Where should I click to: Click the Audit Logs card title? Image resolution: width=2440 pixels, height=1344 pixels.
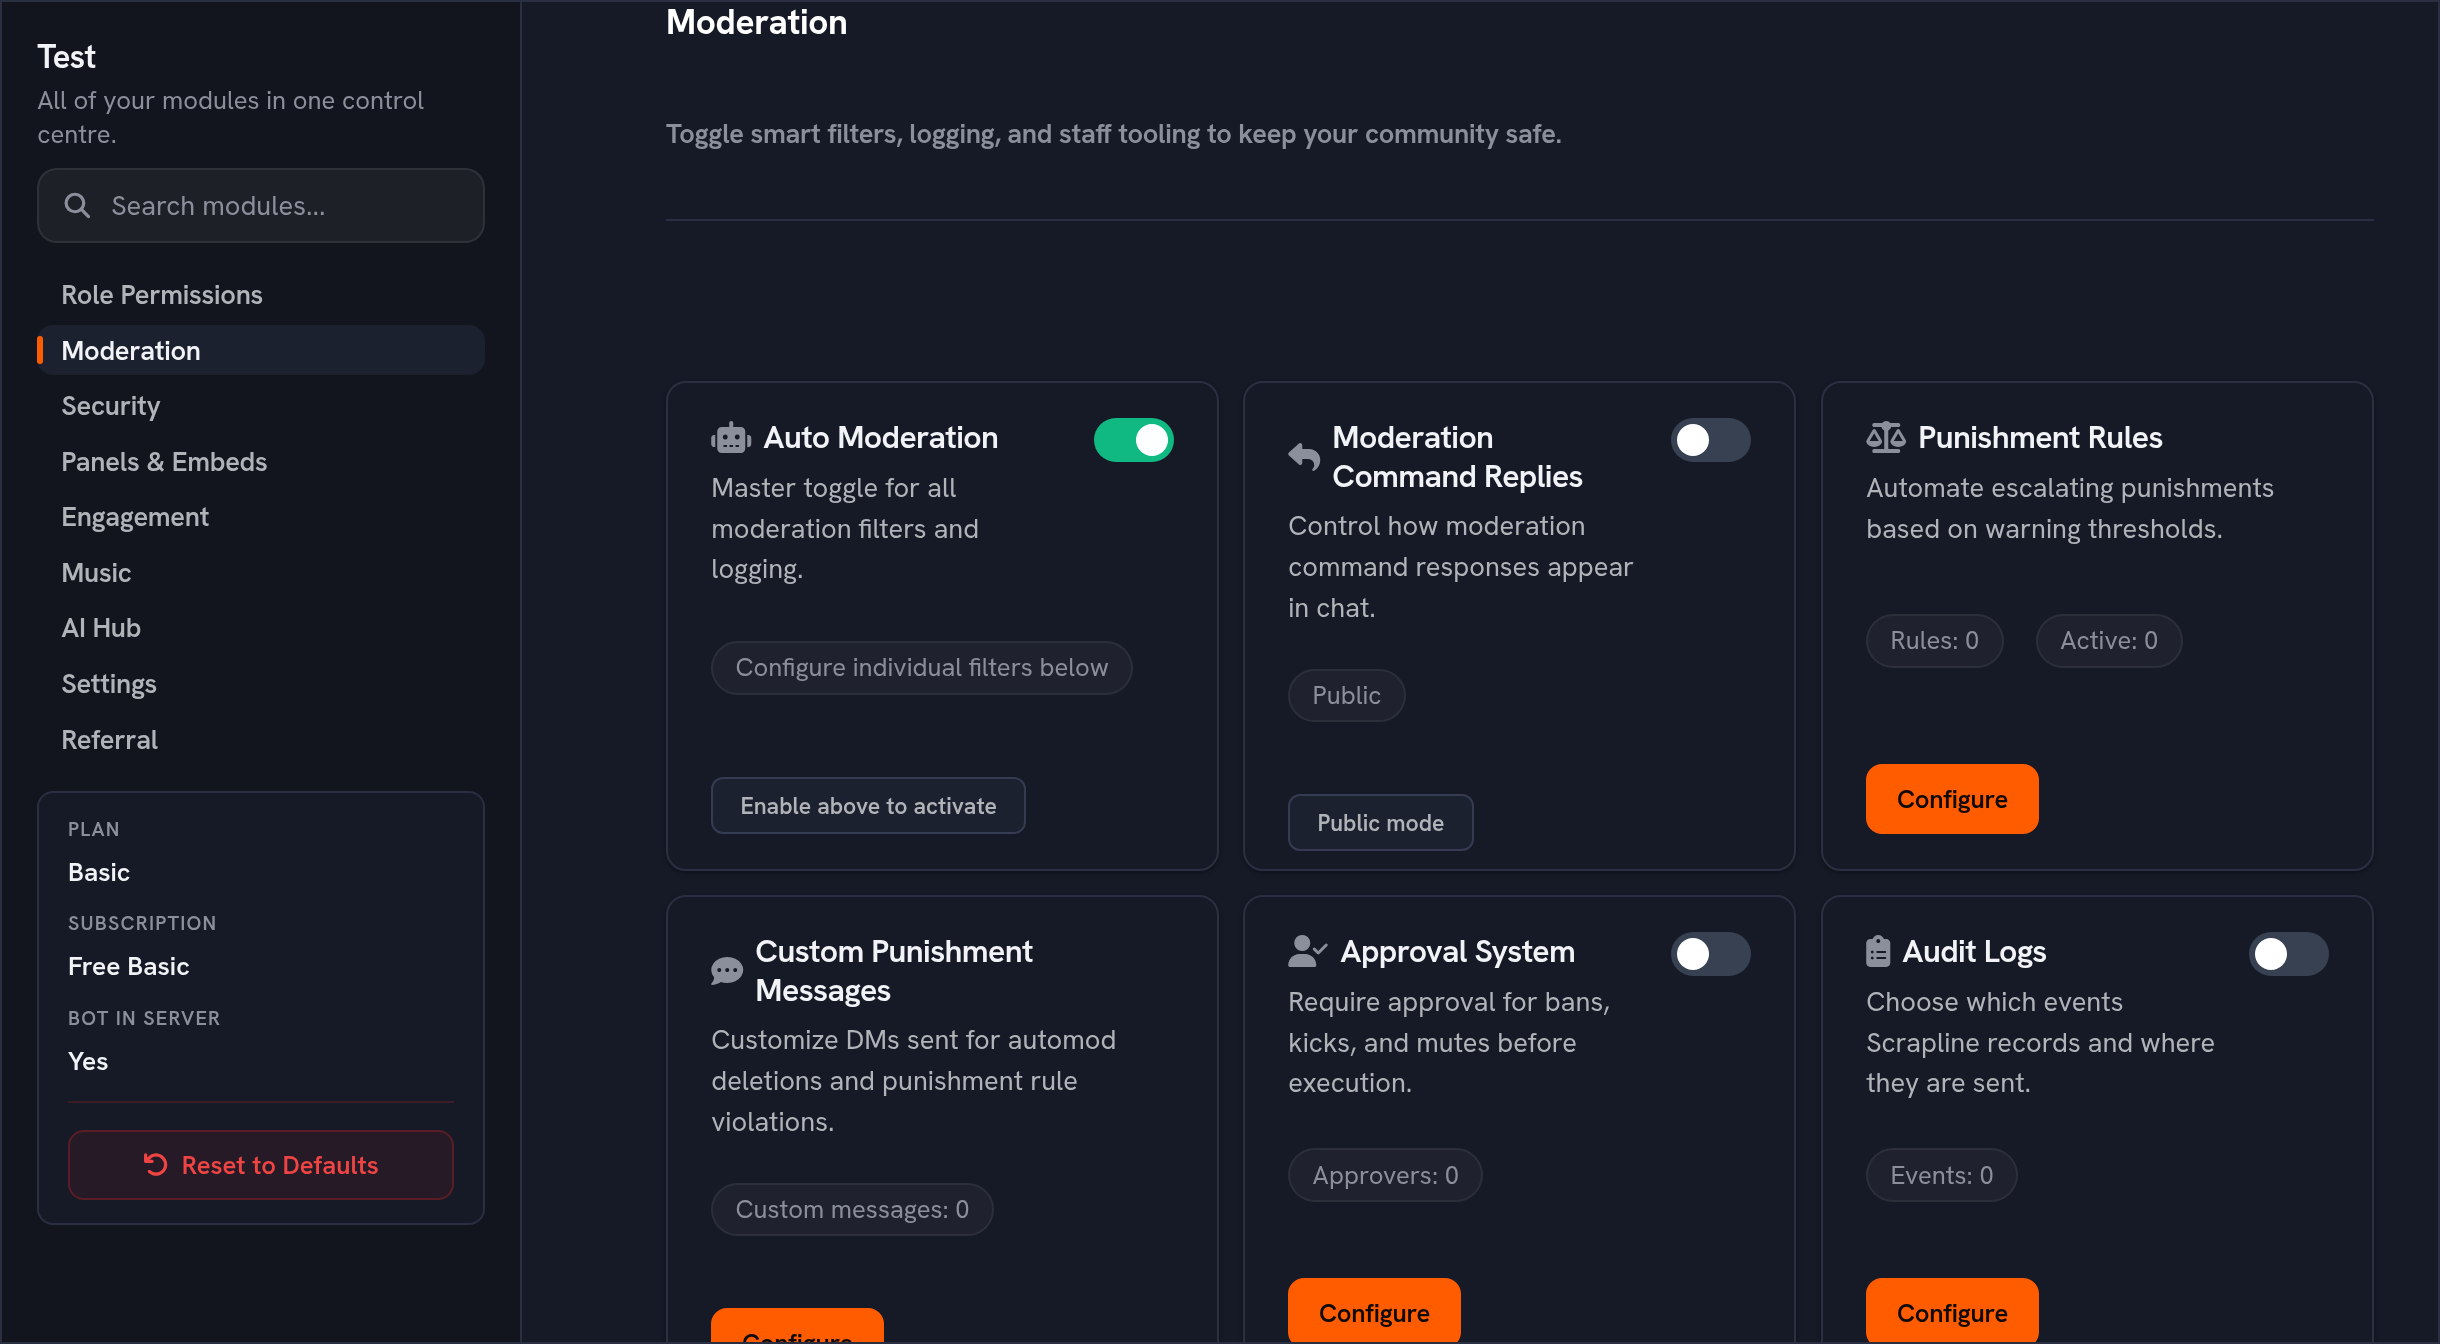[x=1974, y=952]
